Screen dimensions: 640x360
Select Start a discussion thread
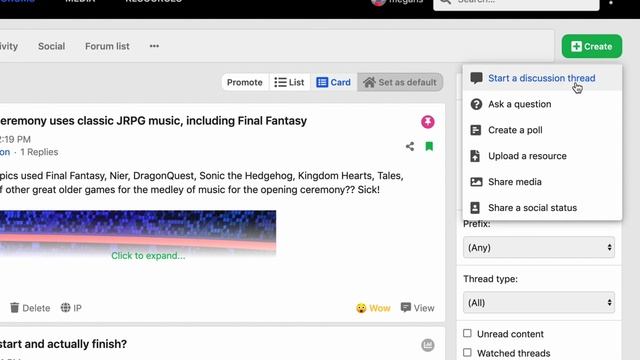[542, 78]
